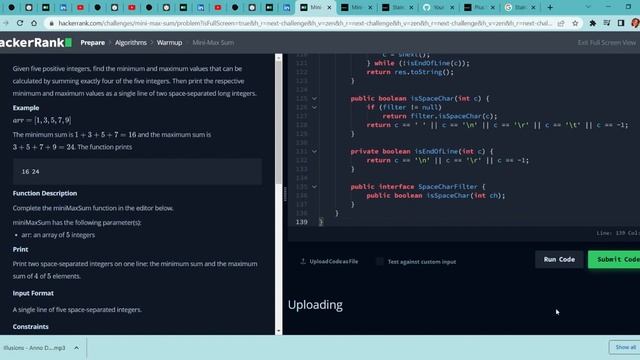
Task: Open a new browser tab
Action: point(550,7)
